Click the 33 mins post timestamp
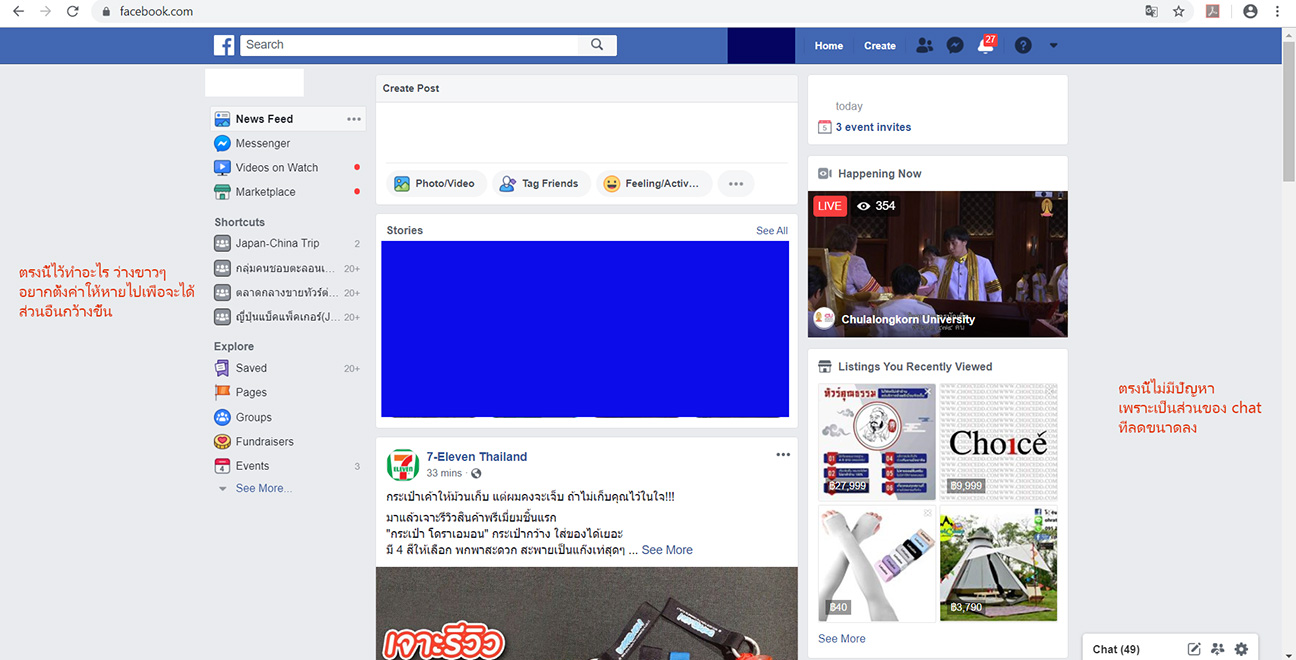The image size is (1296, 660). (444, 473)
